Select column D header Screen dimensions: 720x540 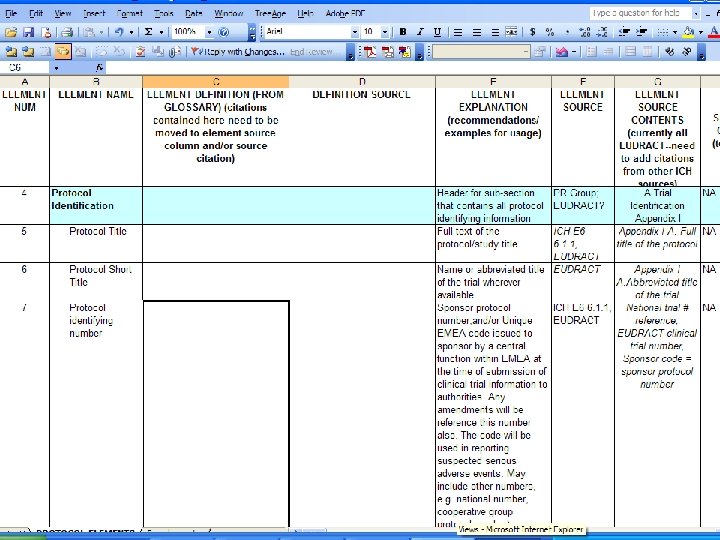click(x=362, y=82)
